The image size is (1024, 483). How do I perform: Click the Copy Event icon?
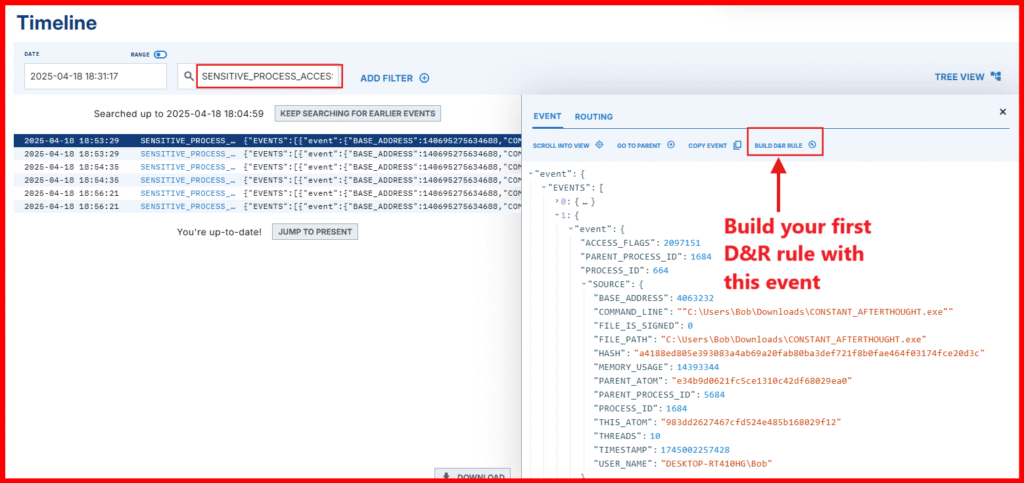point(737,145)
